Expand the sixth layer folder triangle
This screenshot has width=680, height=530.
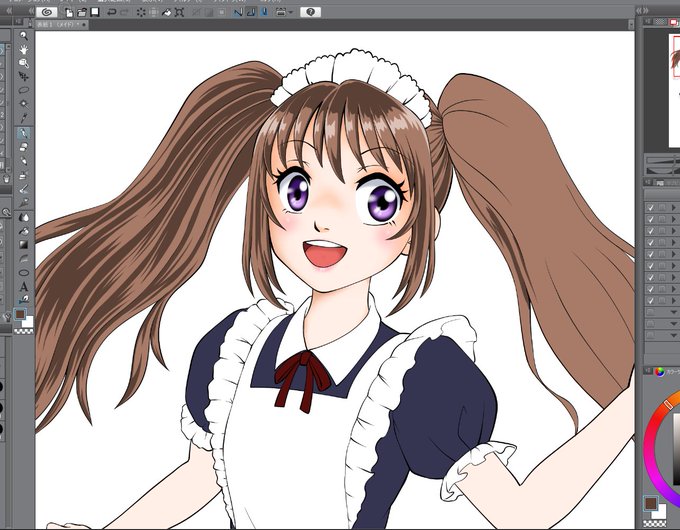coord(673,265)
